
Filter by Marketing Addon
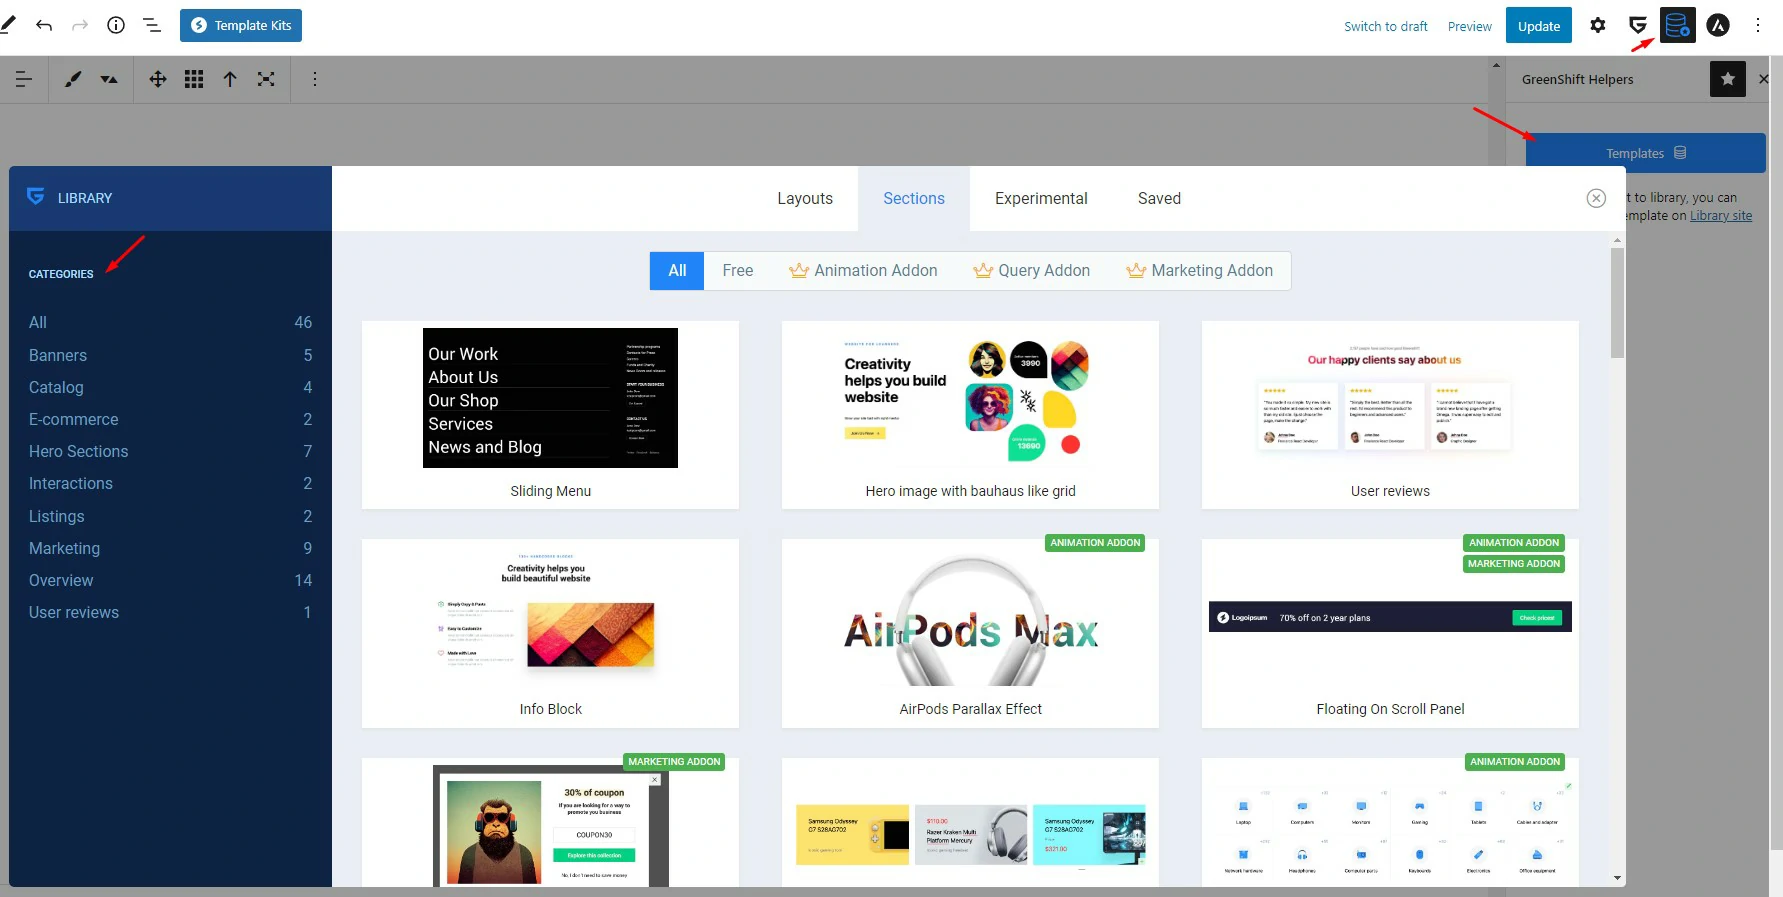click(x=1199, y=270)
